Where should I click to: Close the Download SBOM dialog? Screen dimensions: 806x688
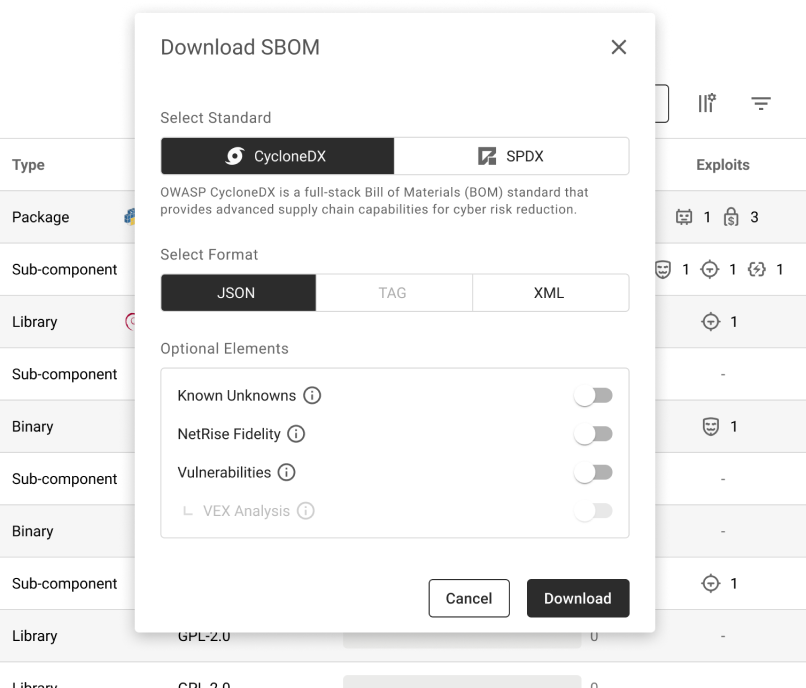[618, 47]
